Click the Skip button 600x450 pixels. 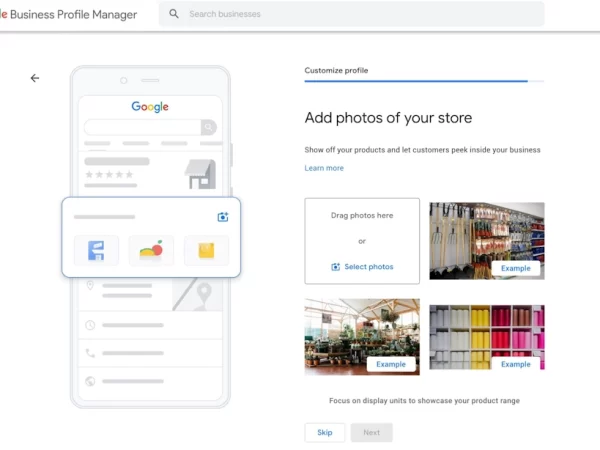tap(325, 432)
